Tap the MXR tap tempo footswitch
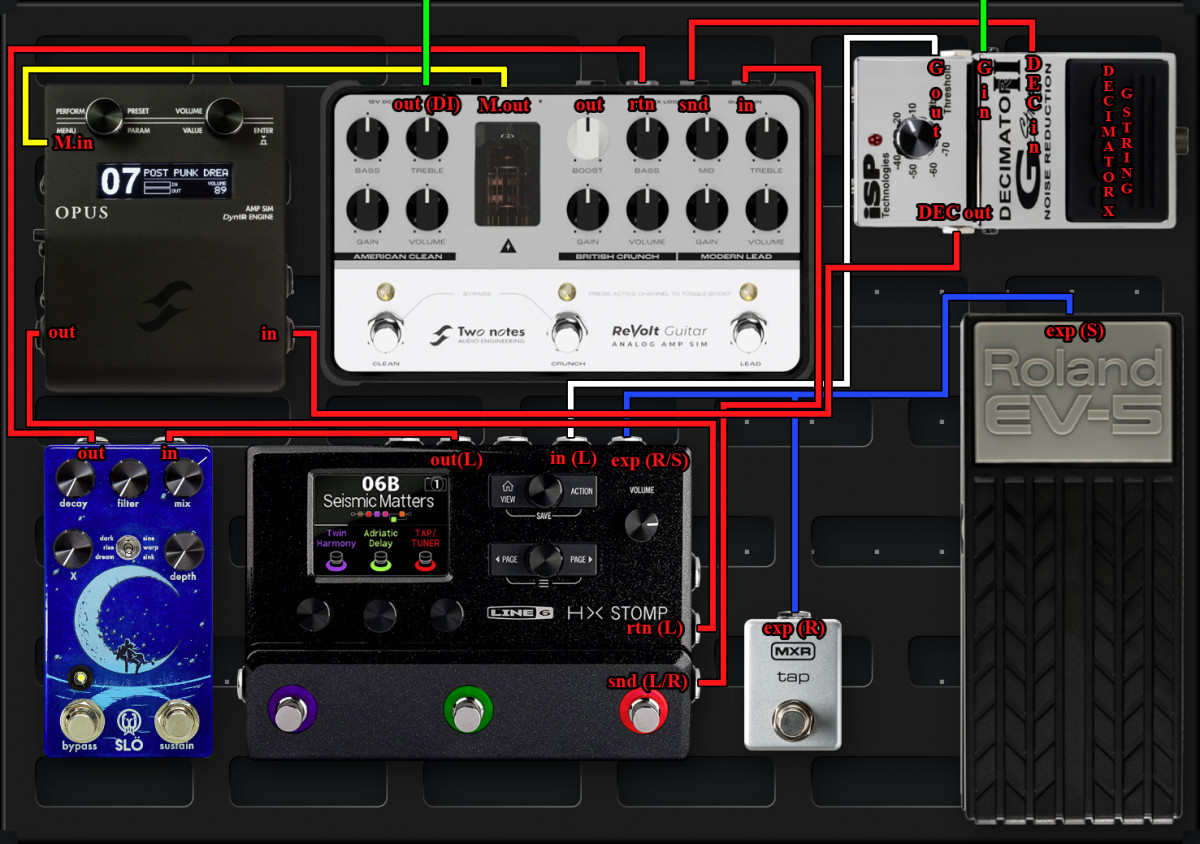The height and width of the screenshot is (844, 1200). [792, 716]
